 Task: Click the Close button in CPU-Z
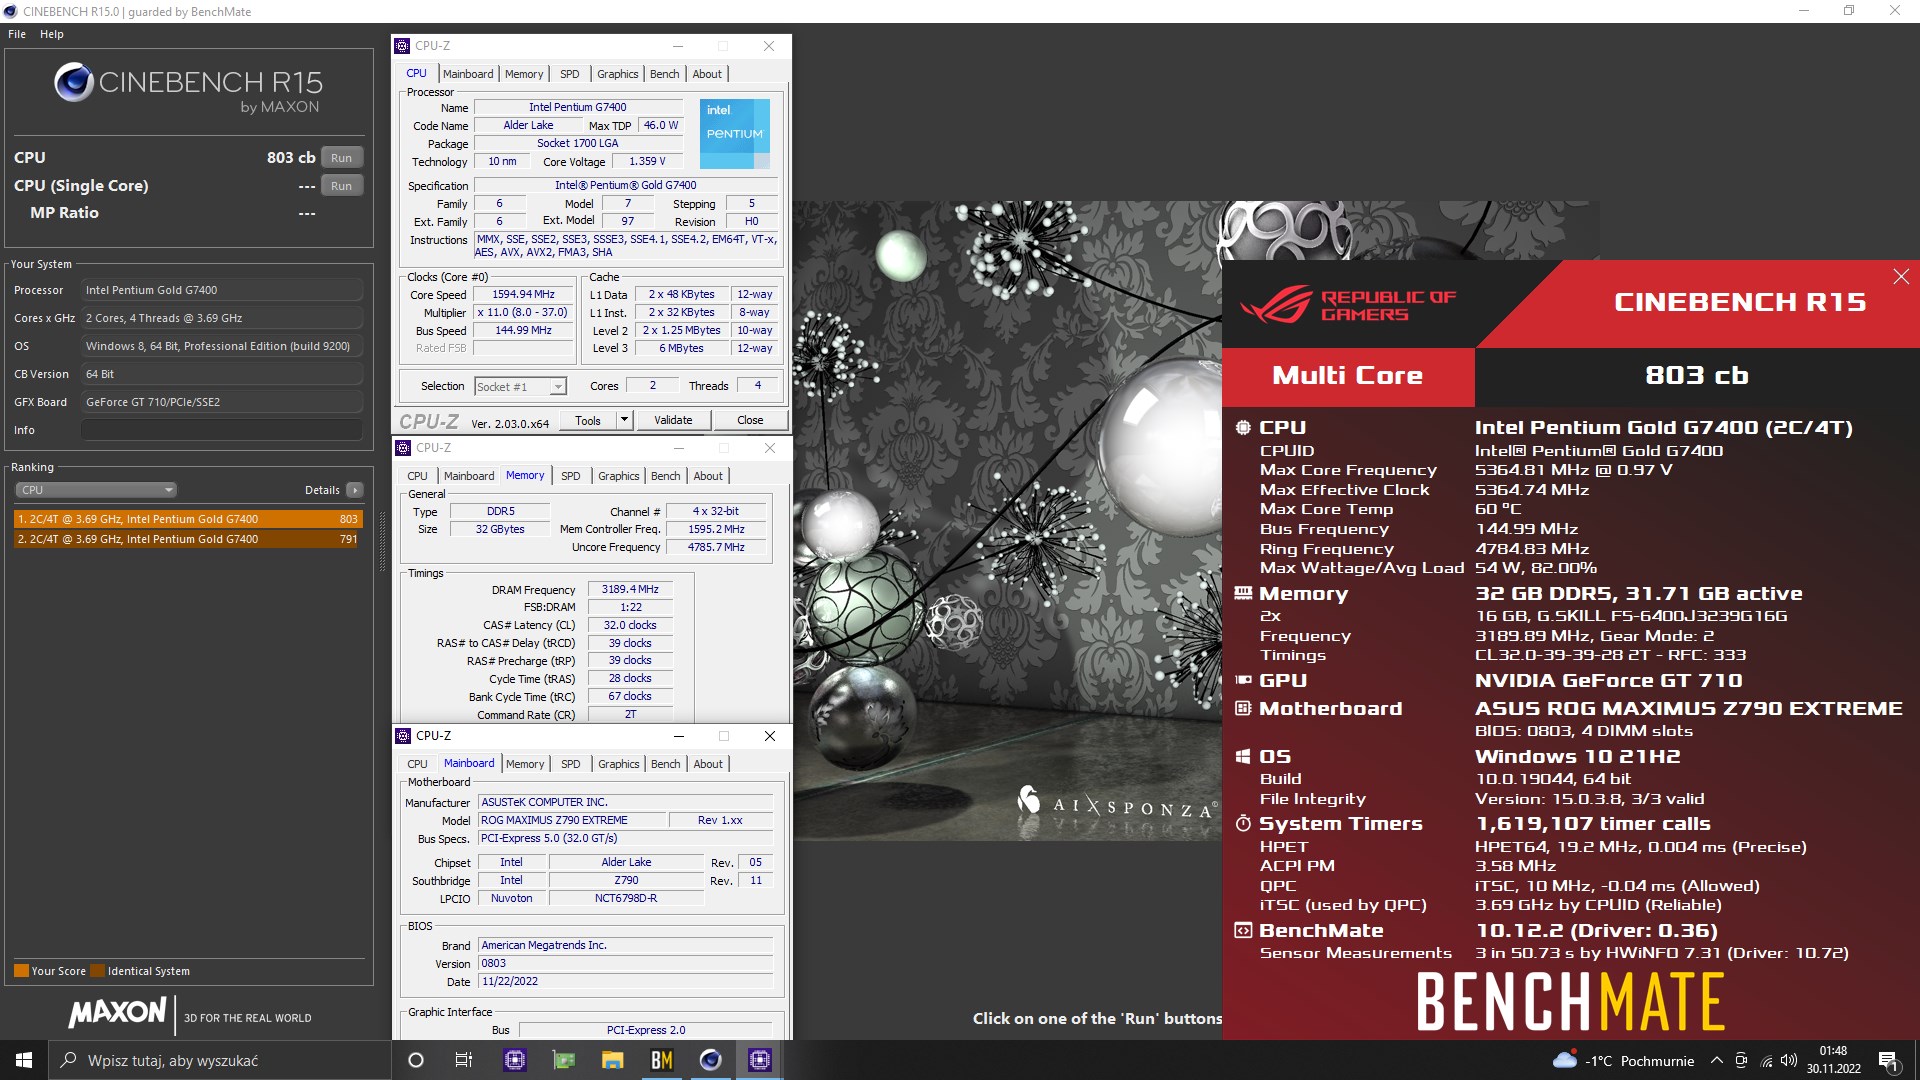click(750, 420)
